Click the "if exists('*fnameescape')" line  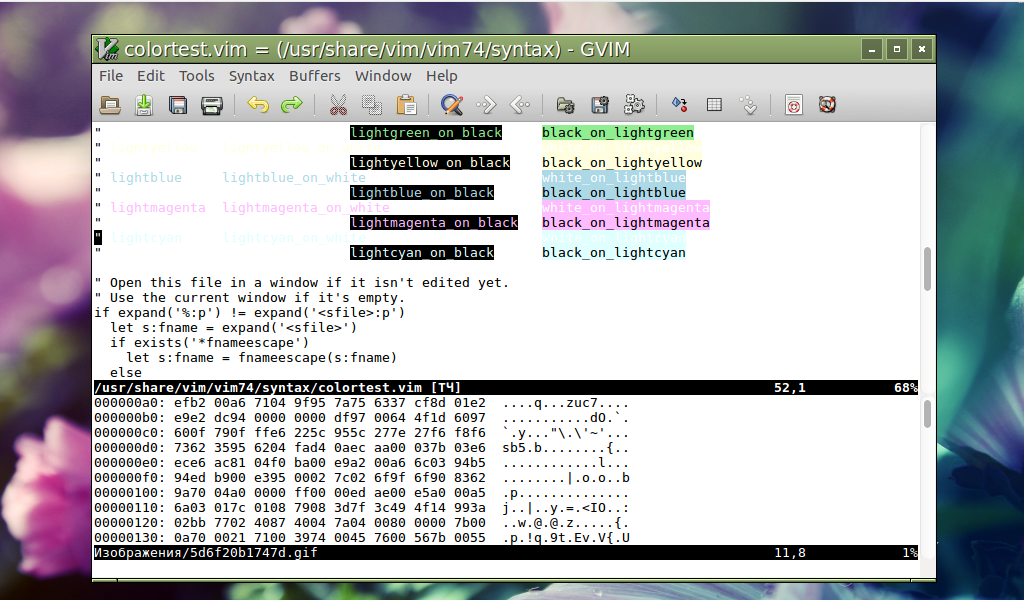tap(210, 343)
